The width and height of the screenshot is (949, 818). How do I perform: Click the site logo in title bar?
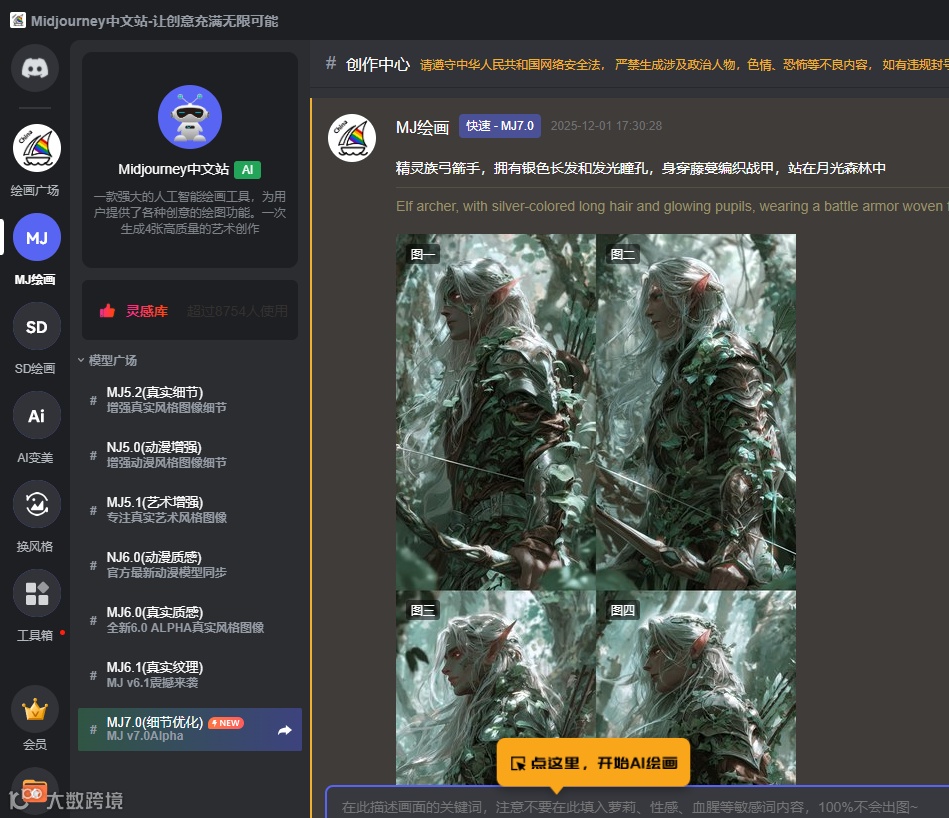(x=18, y=21)
